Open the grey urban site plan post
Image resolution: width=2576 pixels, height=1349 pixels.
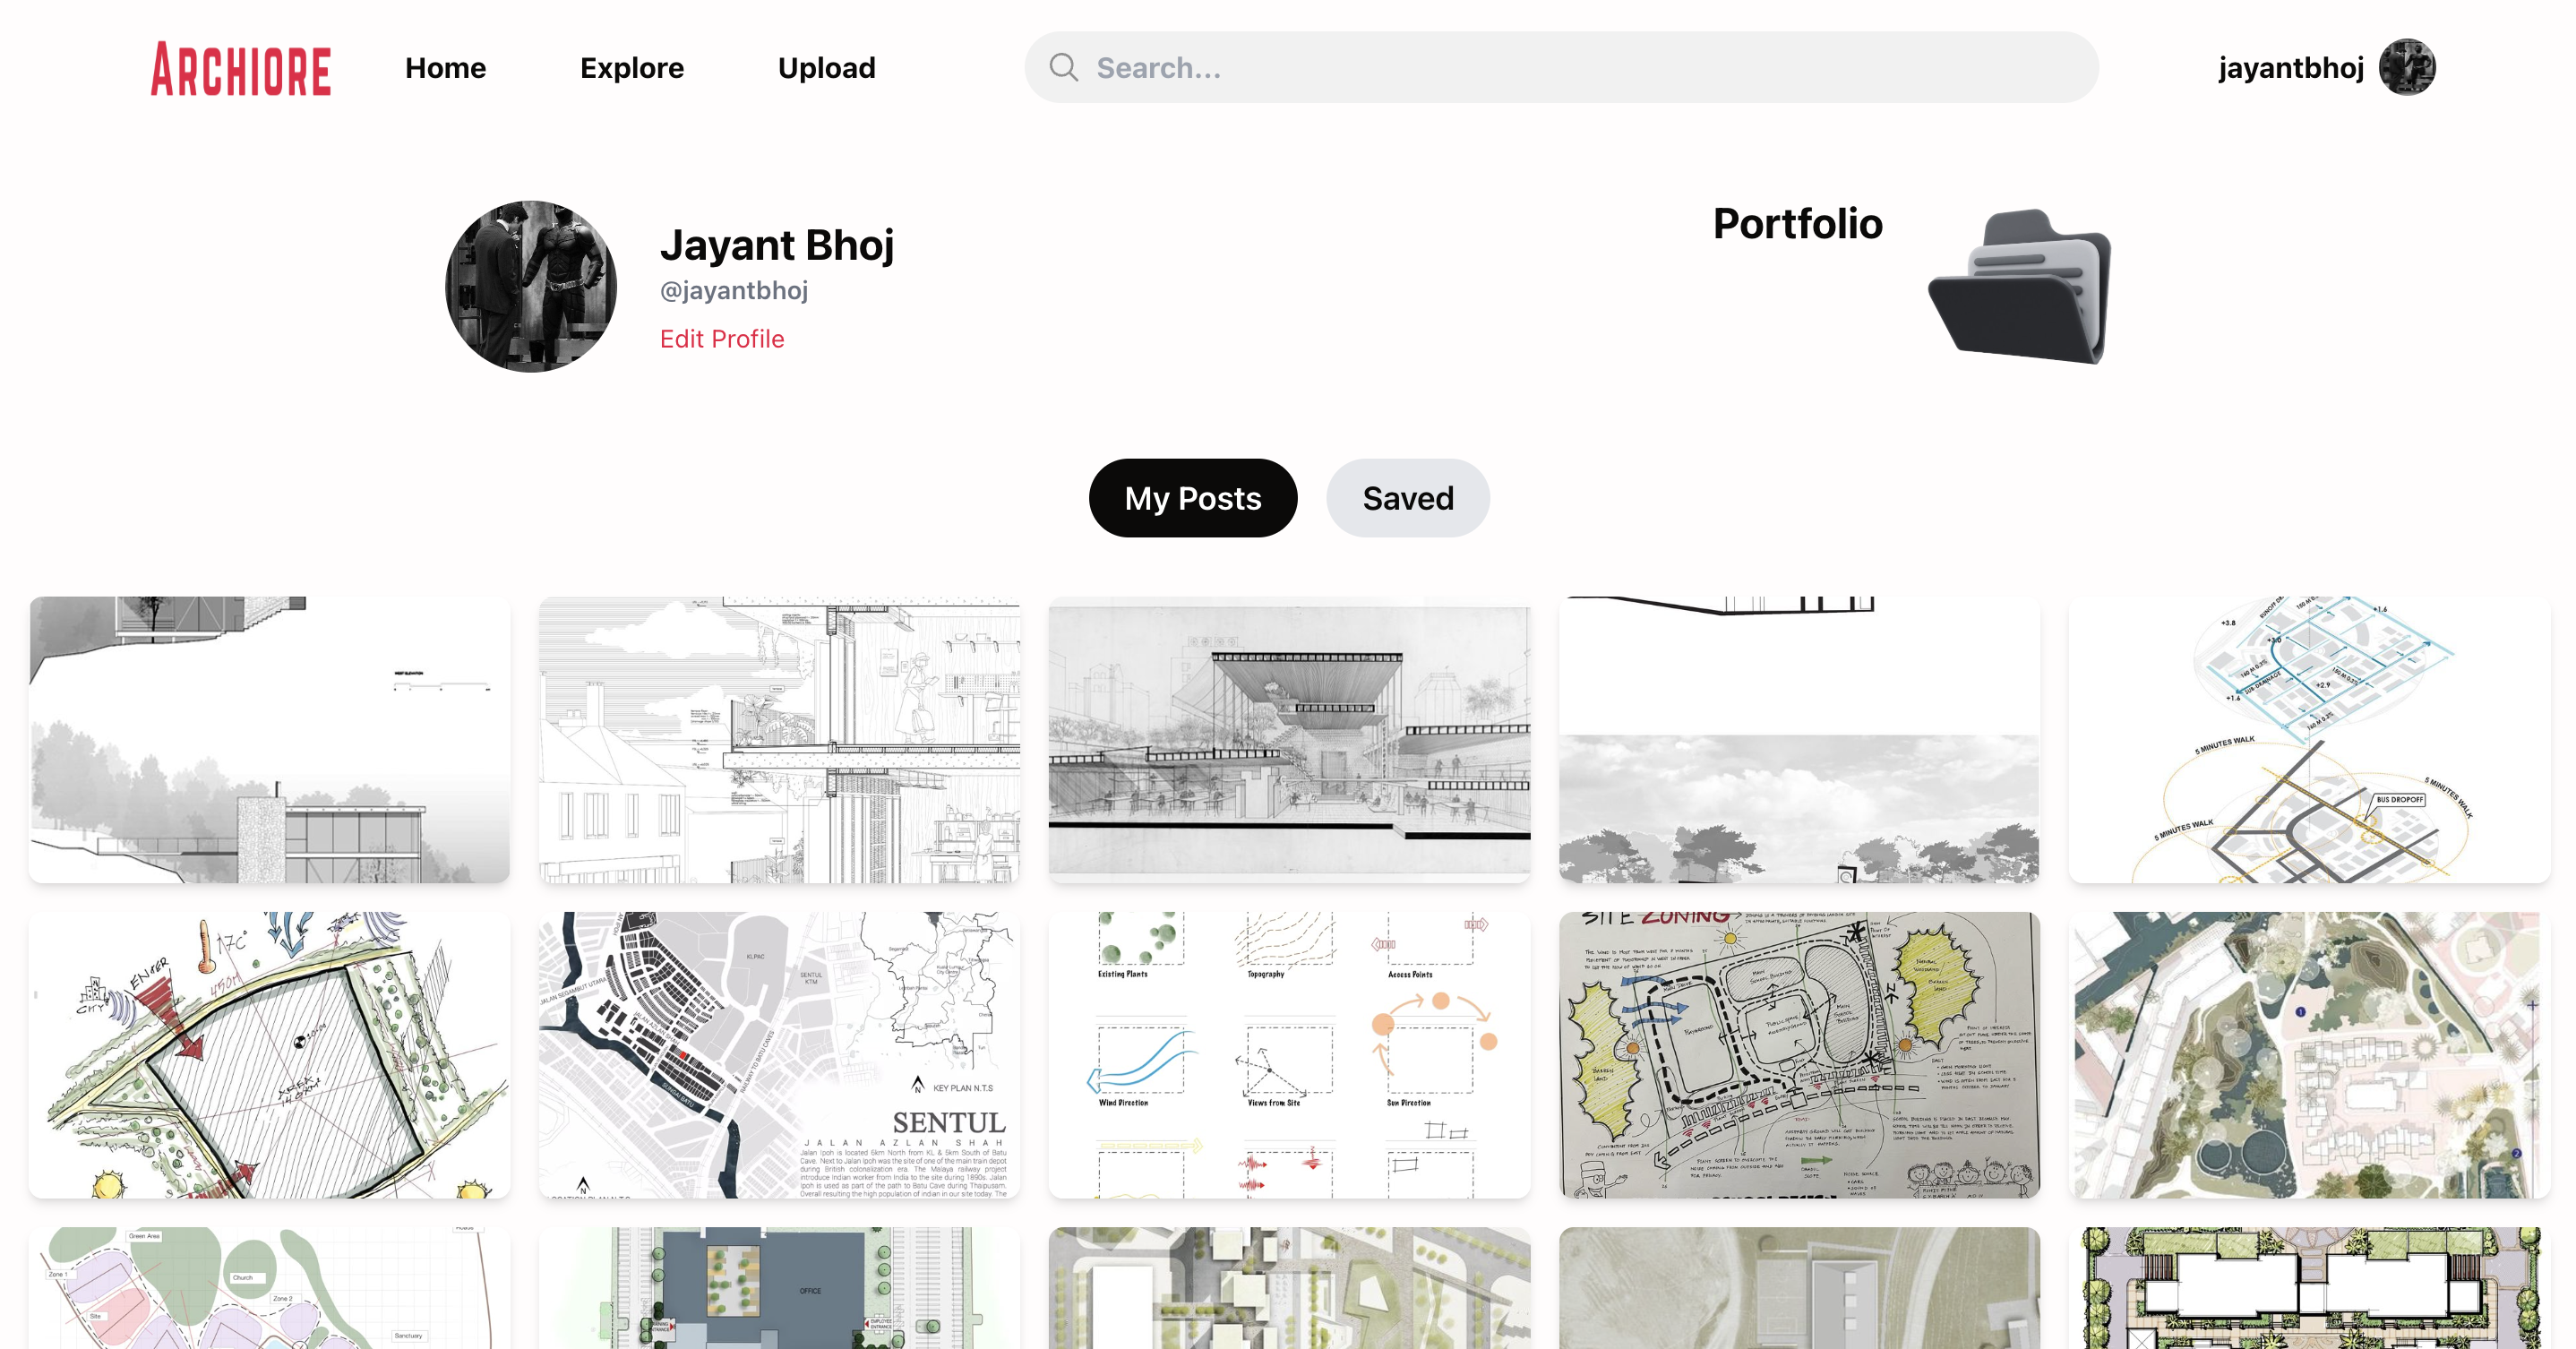coord(1289,1288)
